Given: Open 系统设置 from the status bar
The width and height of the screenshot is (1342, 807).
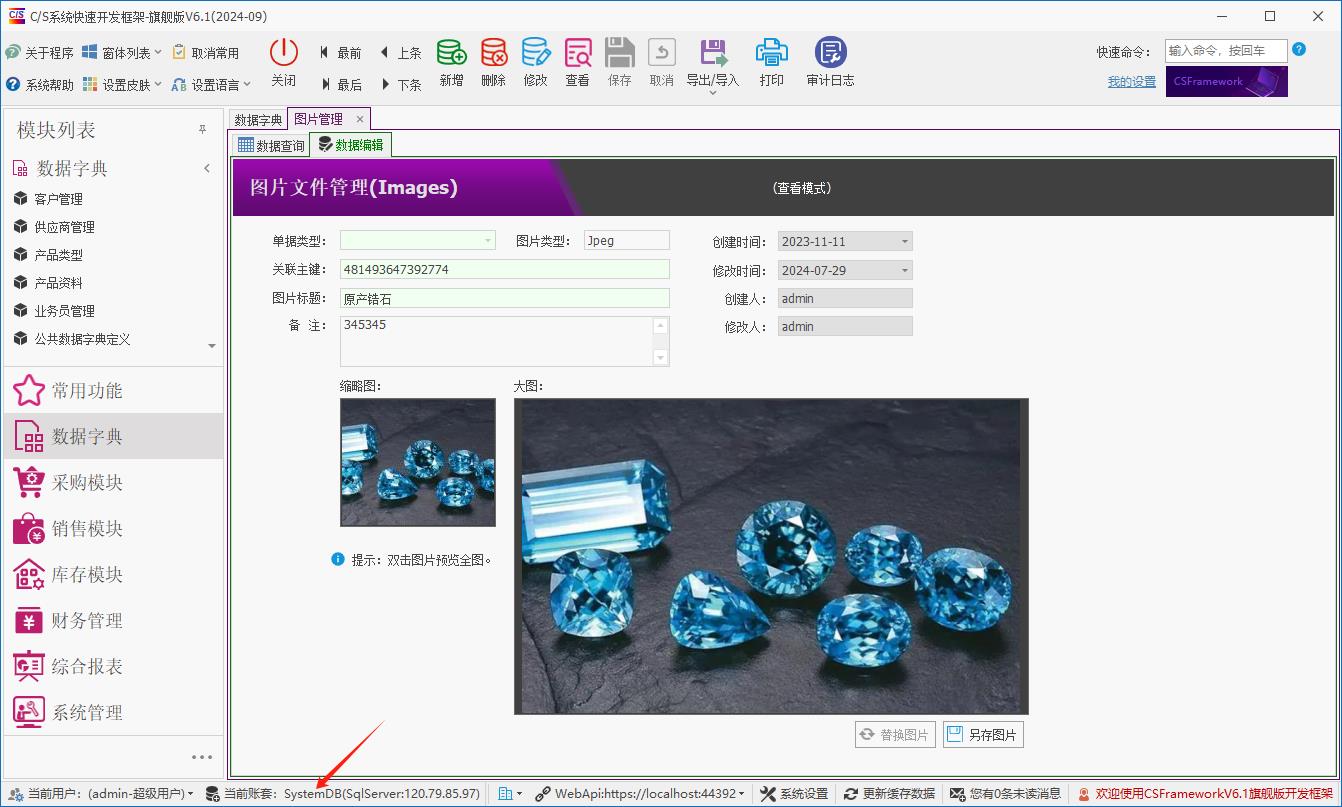Looking at the screenshot, I should (x=793, y=791).
